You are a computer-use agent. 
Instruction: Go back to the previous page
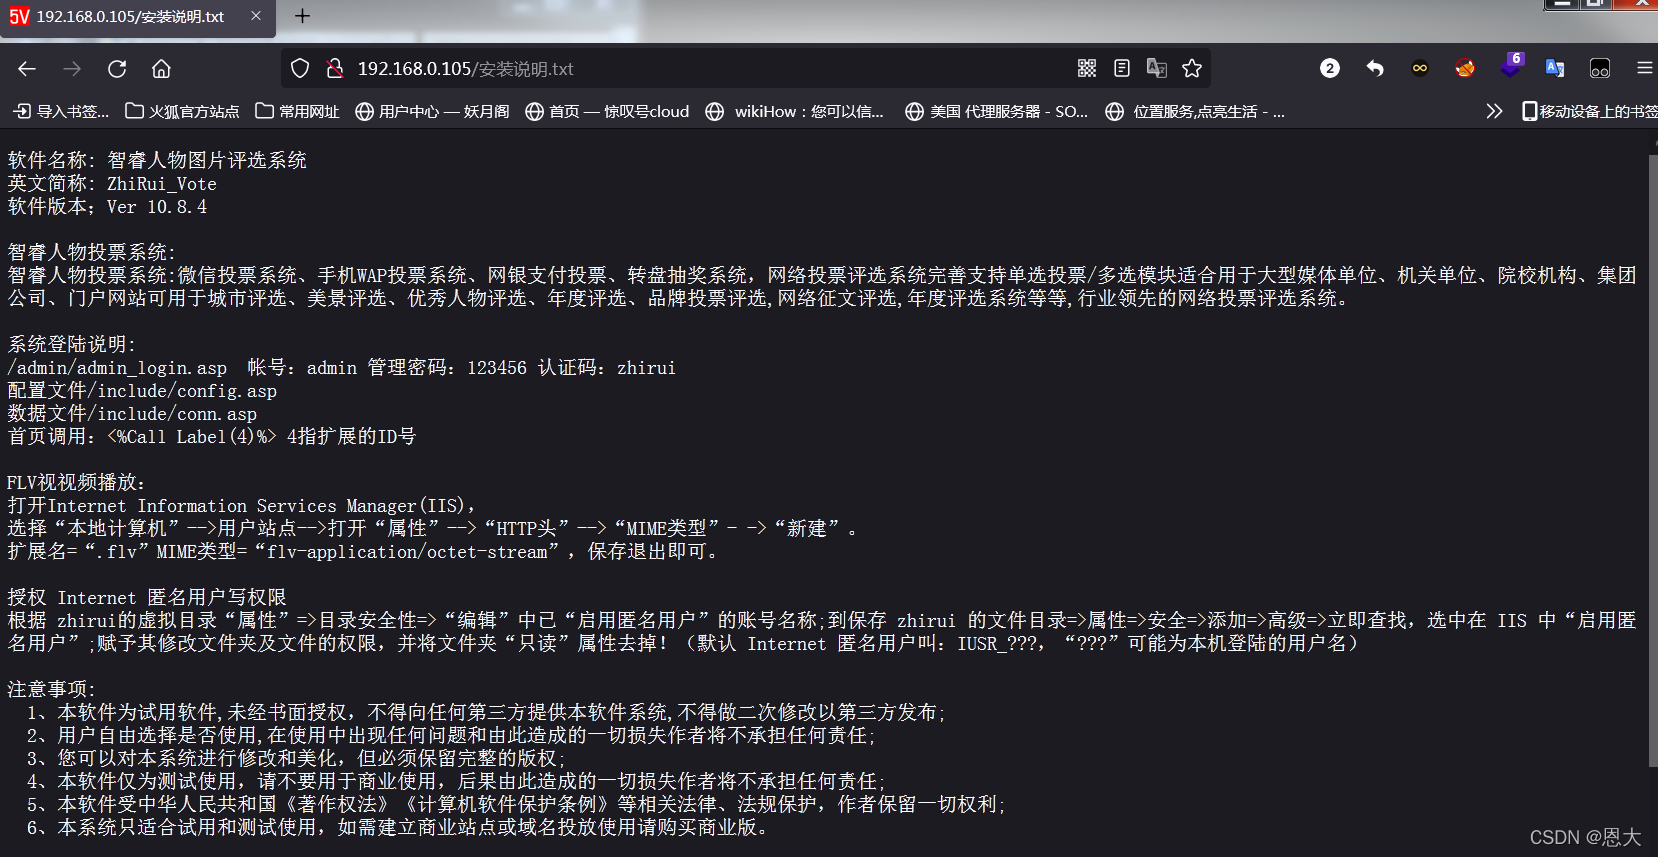click(x=27, y=69)
